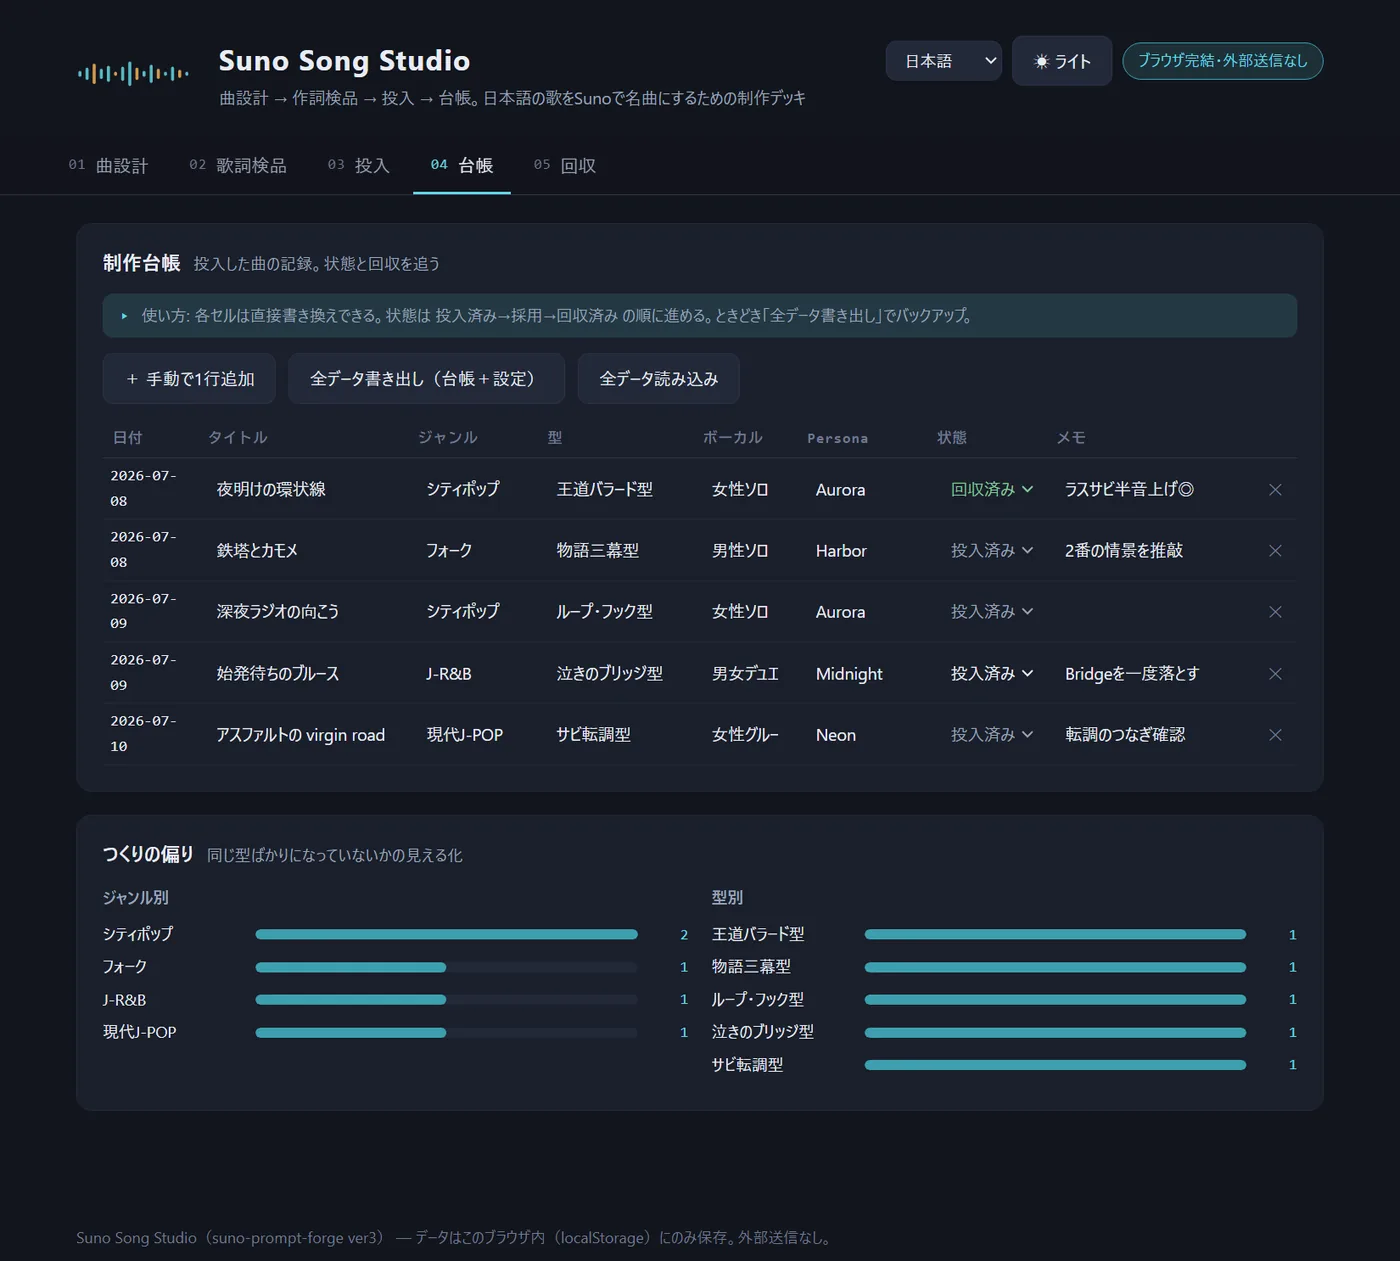Edit the memo cell Bridgeを一度落とす
The image size is (1400, 1261).
pos(1152,674)
